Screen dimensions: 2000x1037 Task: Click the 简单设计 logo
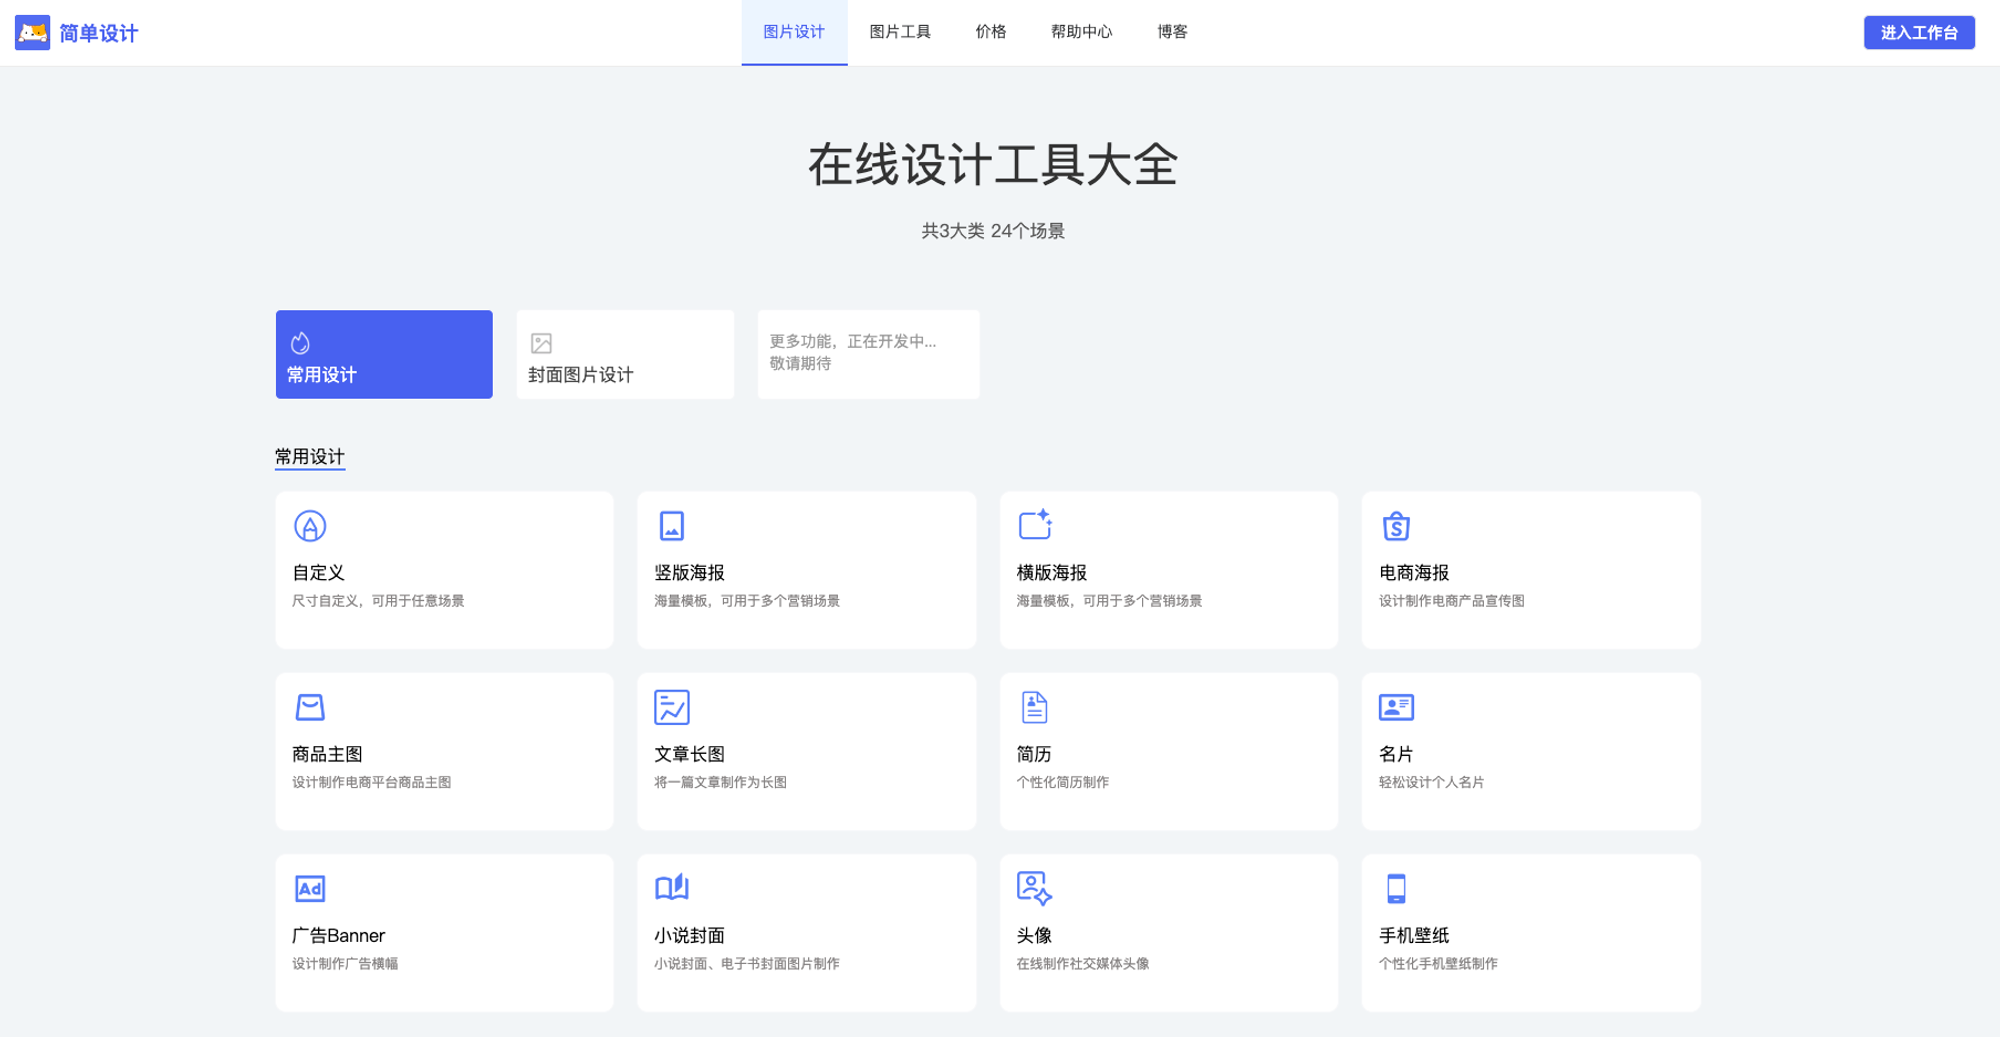tap(77, 33)
